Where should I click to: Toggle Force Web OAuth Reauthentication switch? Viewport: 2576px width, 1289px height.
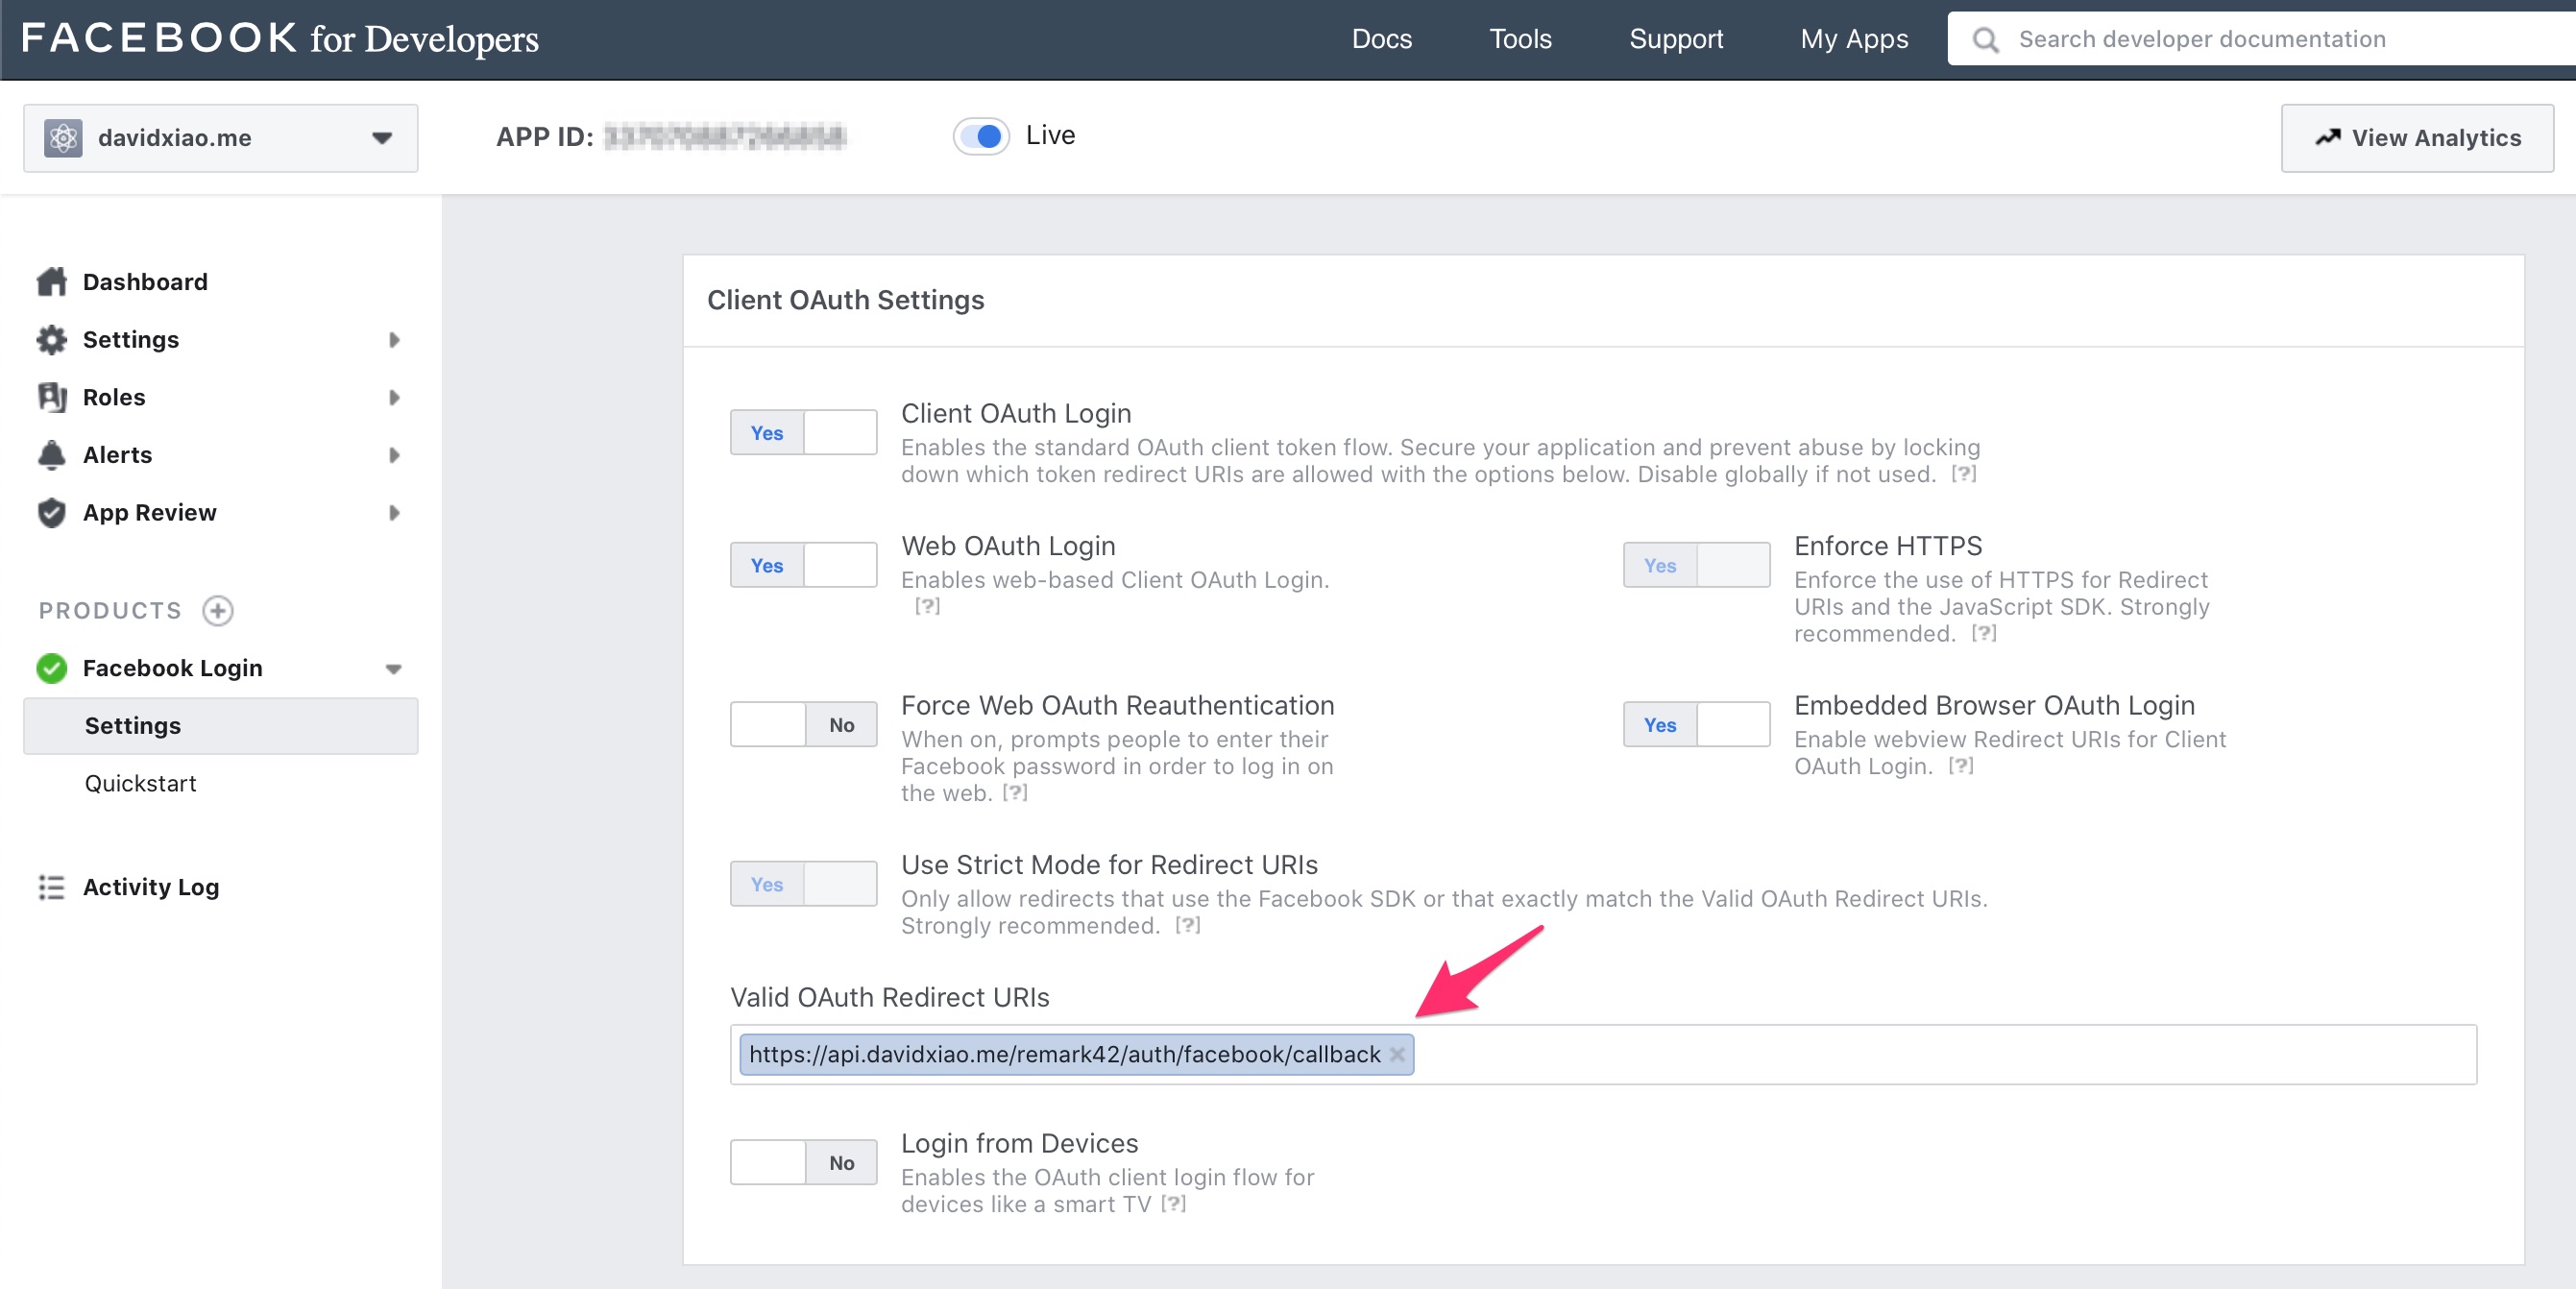coord(803,724)
